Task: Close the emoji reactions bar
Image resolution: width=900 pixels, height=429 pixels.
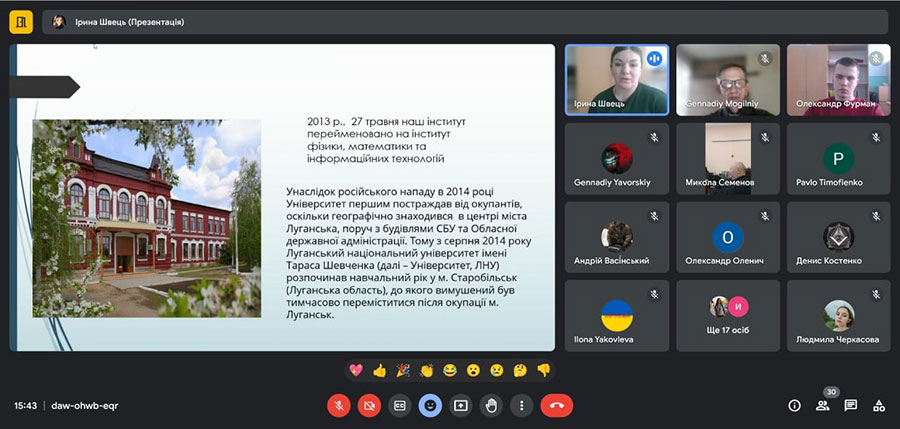Action: click(x=430, y=405)
